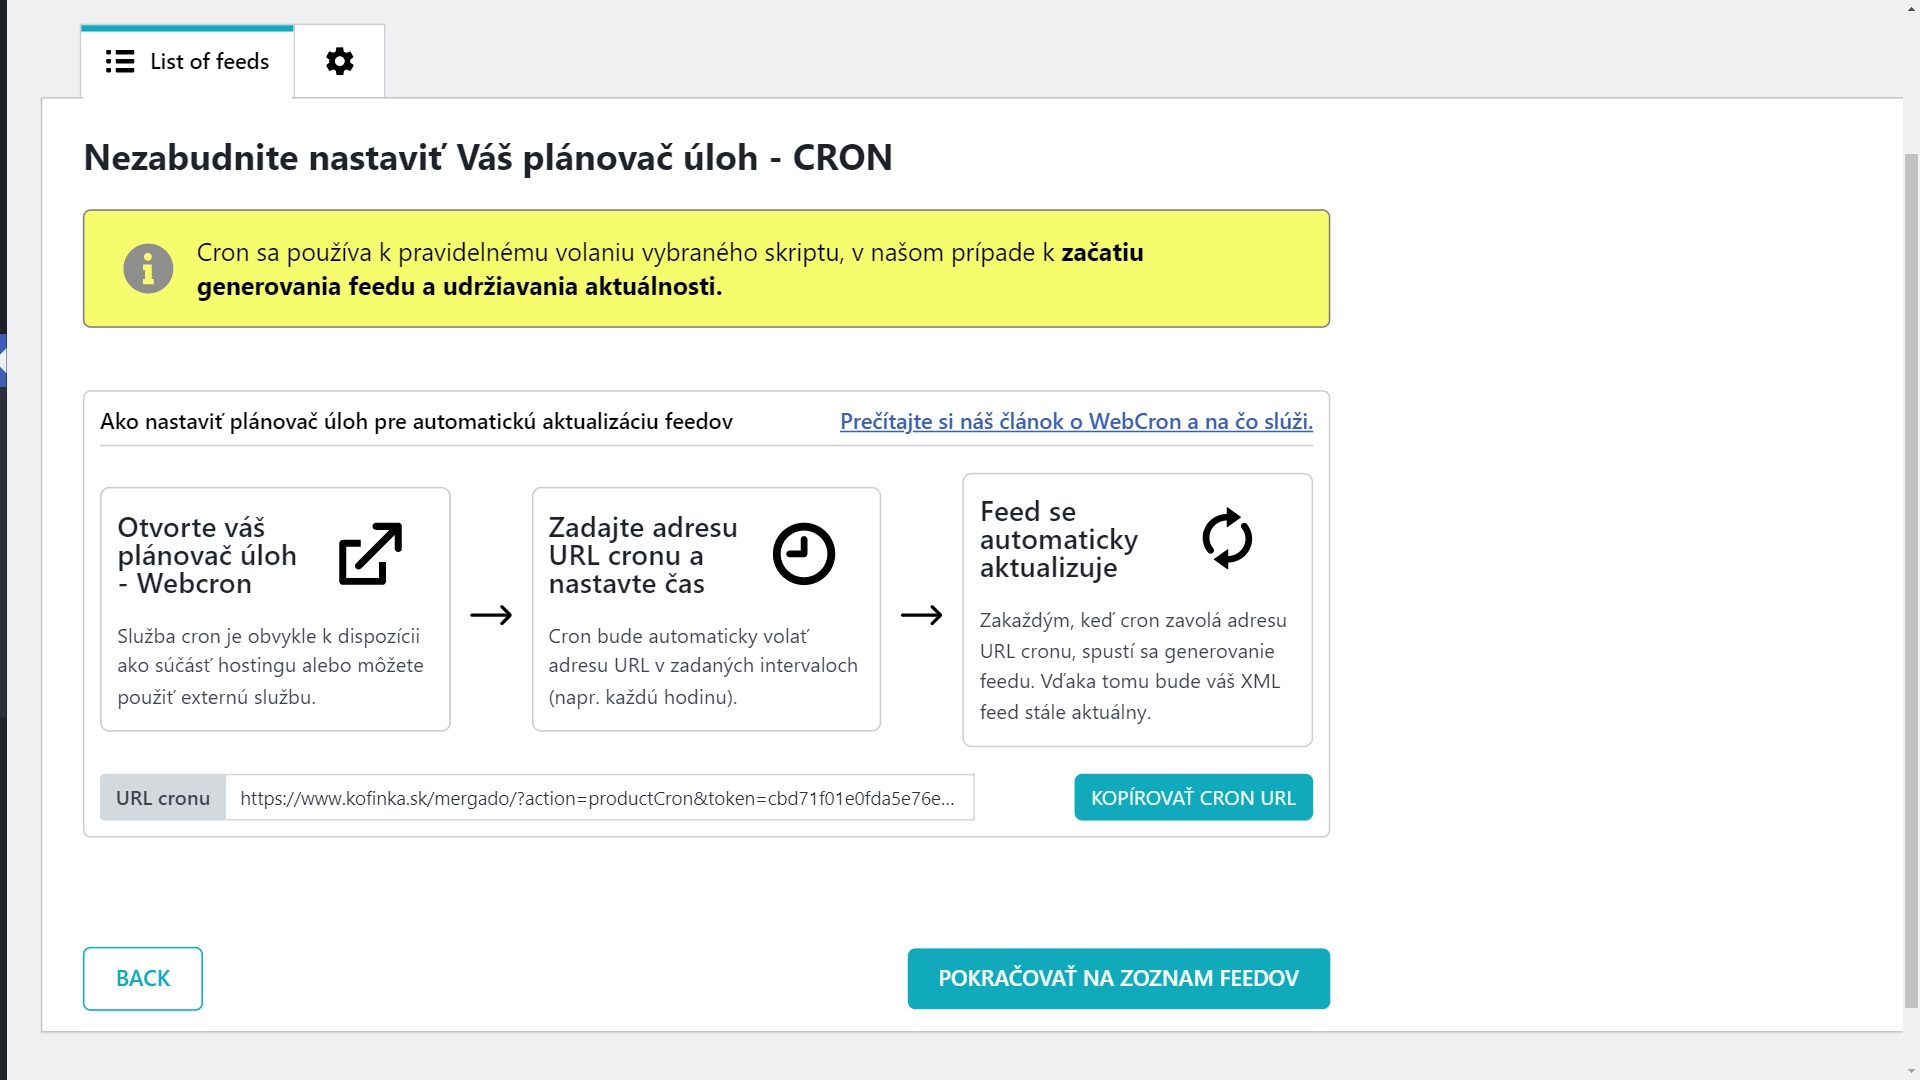Click the BACK button

(x=144, y=978)
